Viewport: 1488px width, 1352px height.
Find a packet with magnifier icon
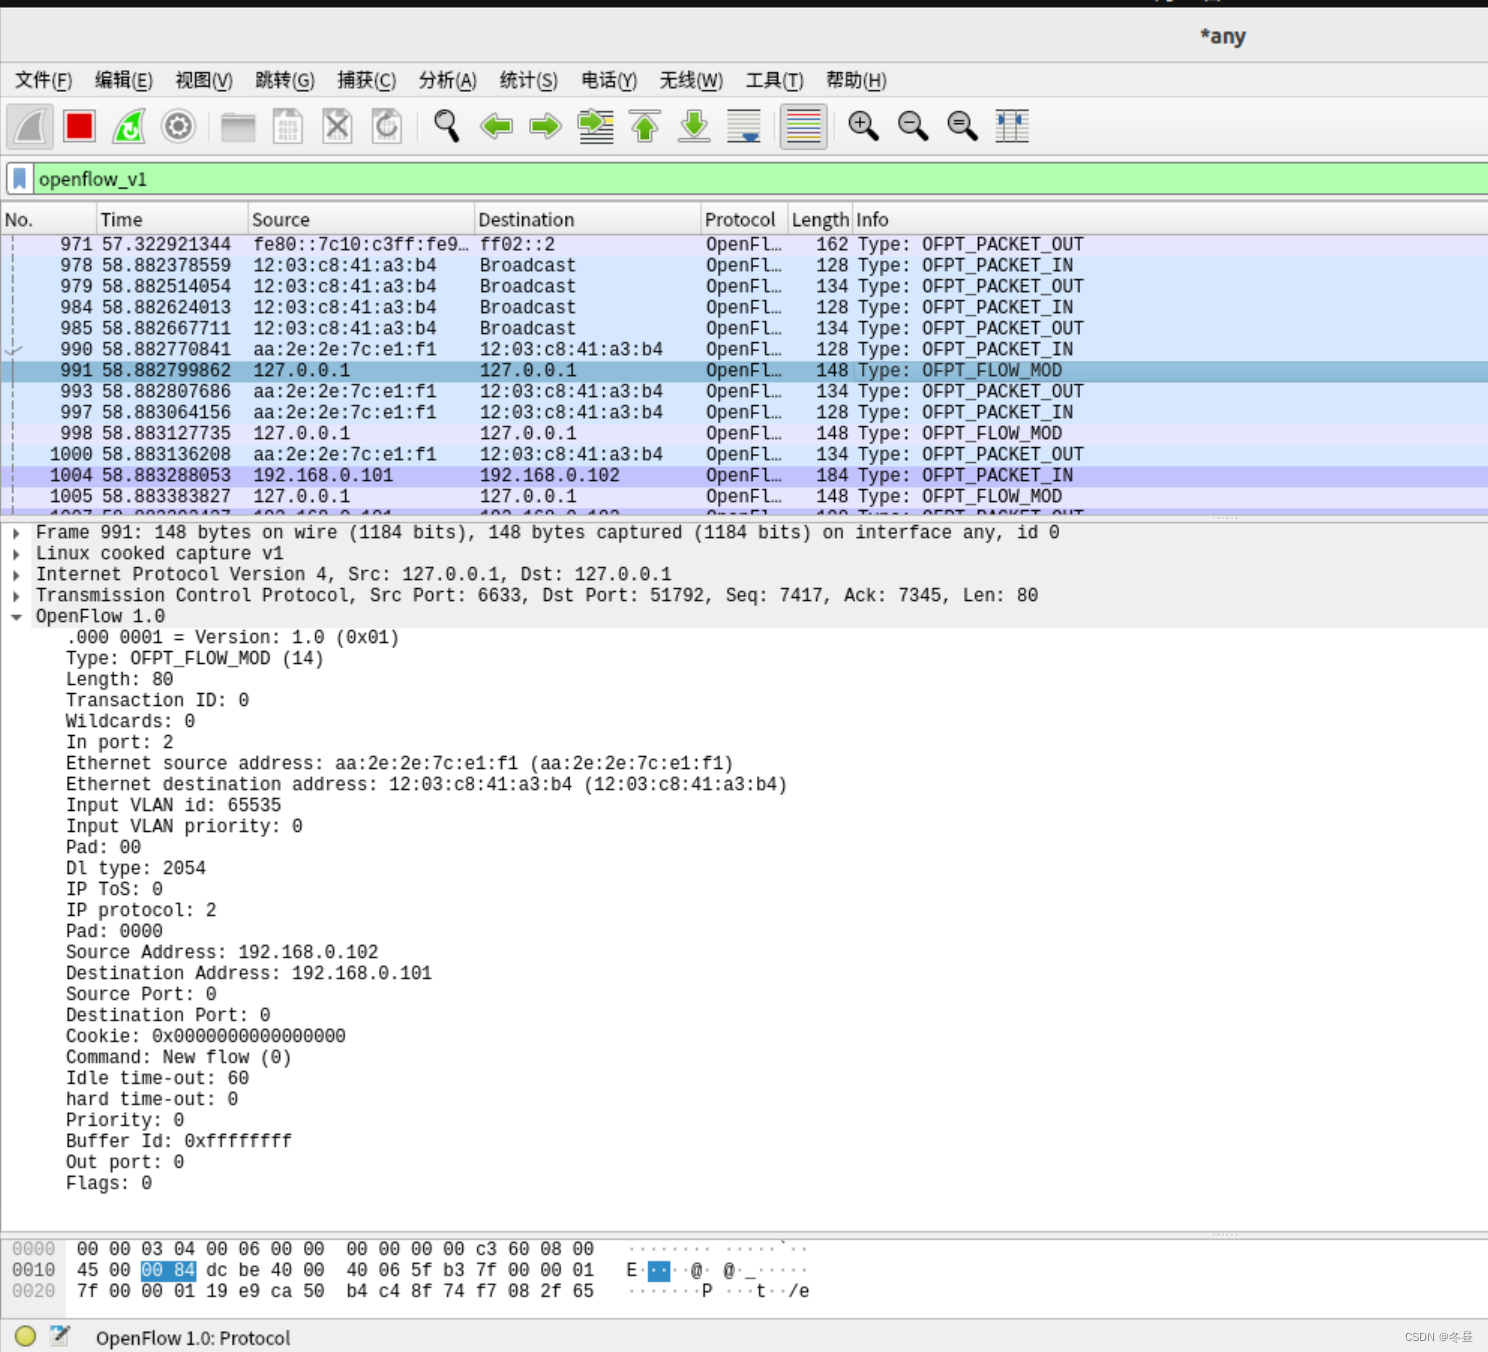coord(446,126)
